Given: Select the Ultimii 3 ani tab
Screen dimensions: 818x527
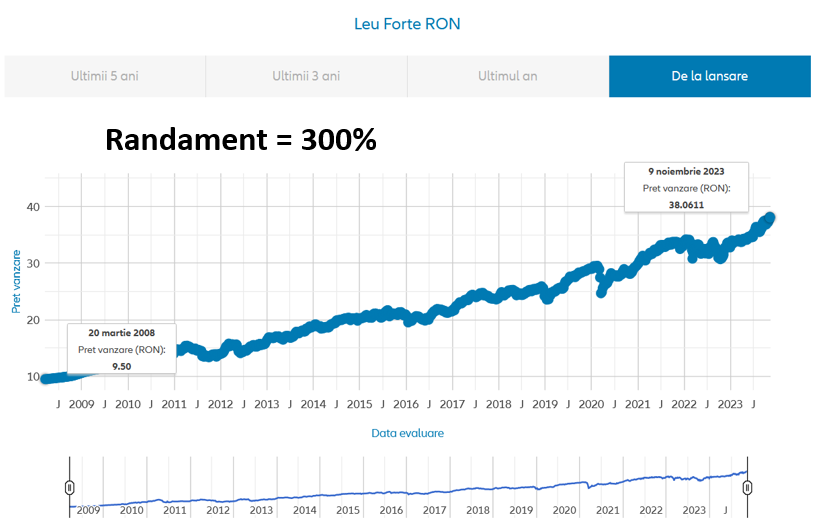Looking at the screenshot, I should coord(306,76).
